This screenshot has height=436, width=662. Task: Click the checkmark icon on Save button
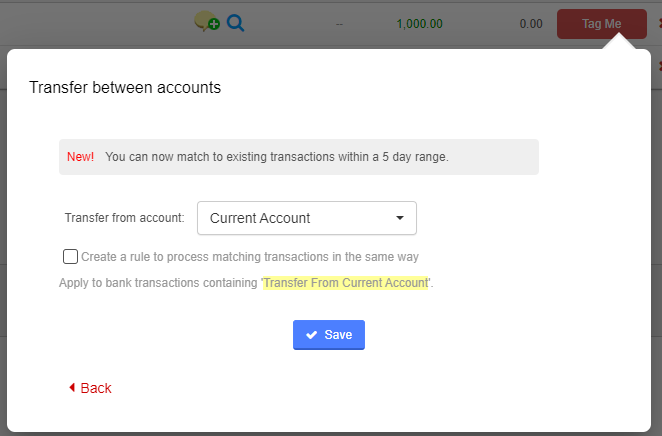[x=312, y=335]
